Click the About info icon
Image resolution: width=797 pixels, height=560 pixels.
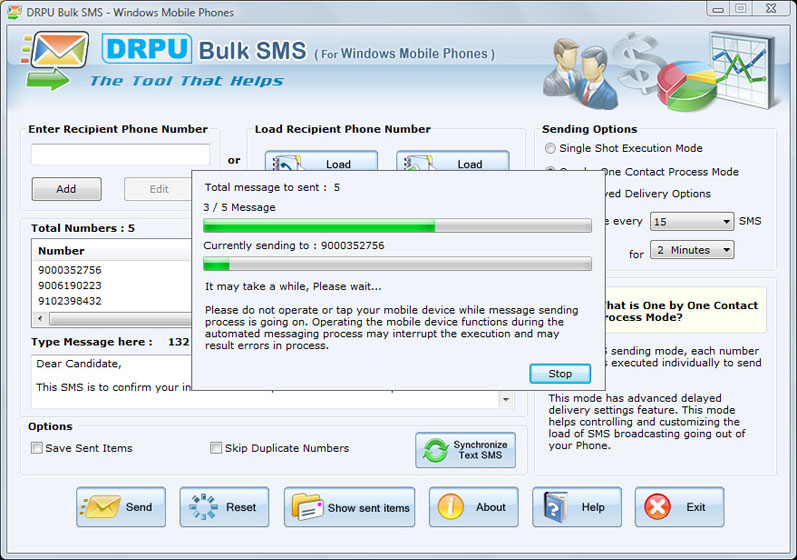tap(451, 507)
